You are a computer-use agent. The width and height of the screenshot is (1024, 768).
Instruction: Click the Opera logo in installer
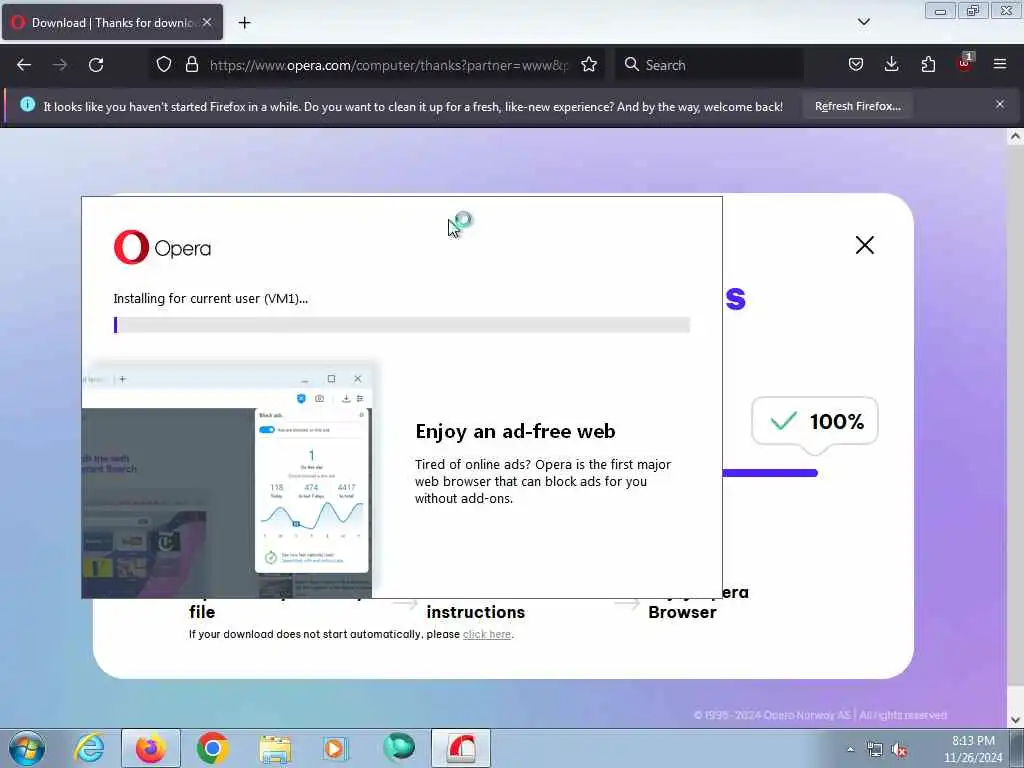click(162, 248)
